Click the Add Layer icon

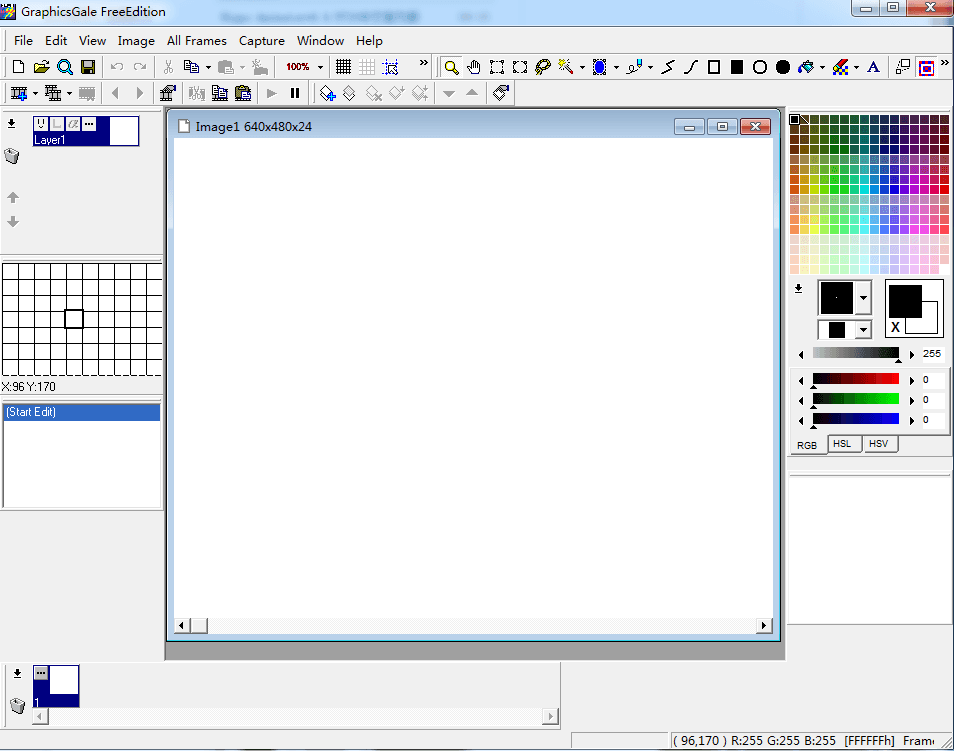coord(327,93)
